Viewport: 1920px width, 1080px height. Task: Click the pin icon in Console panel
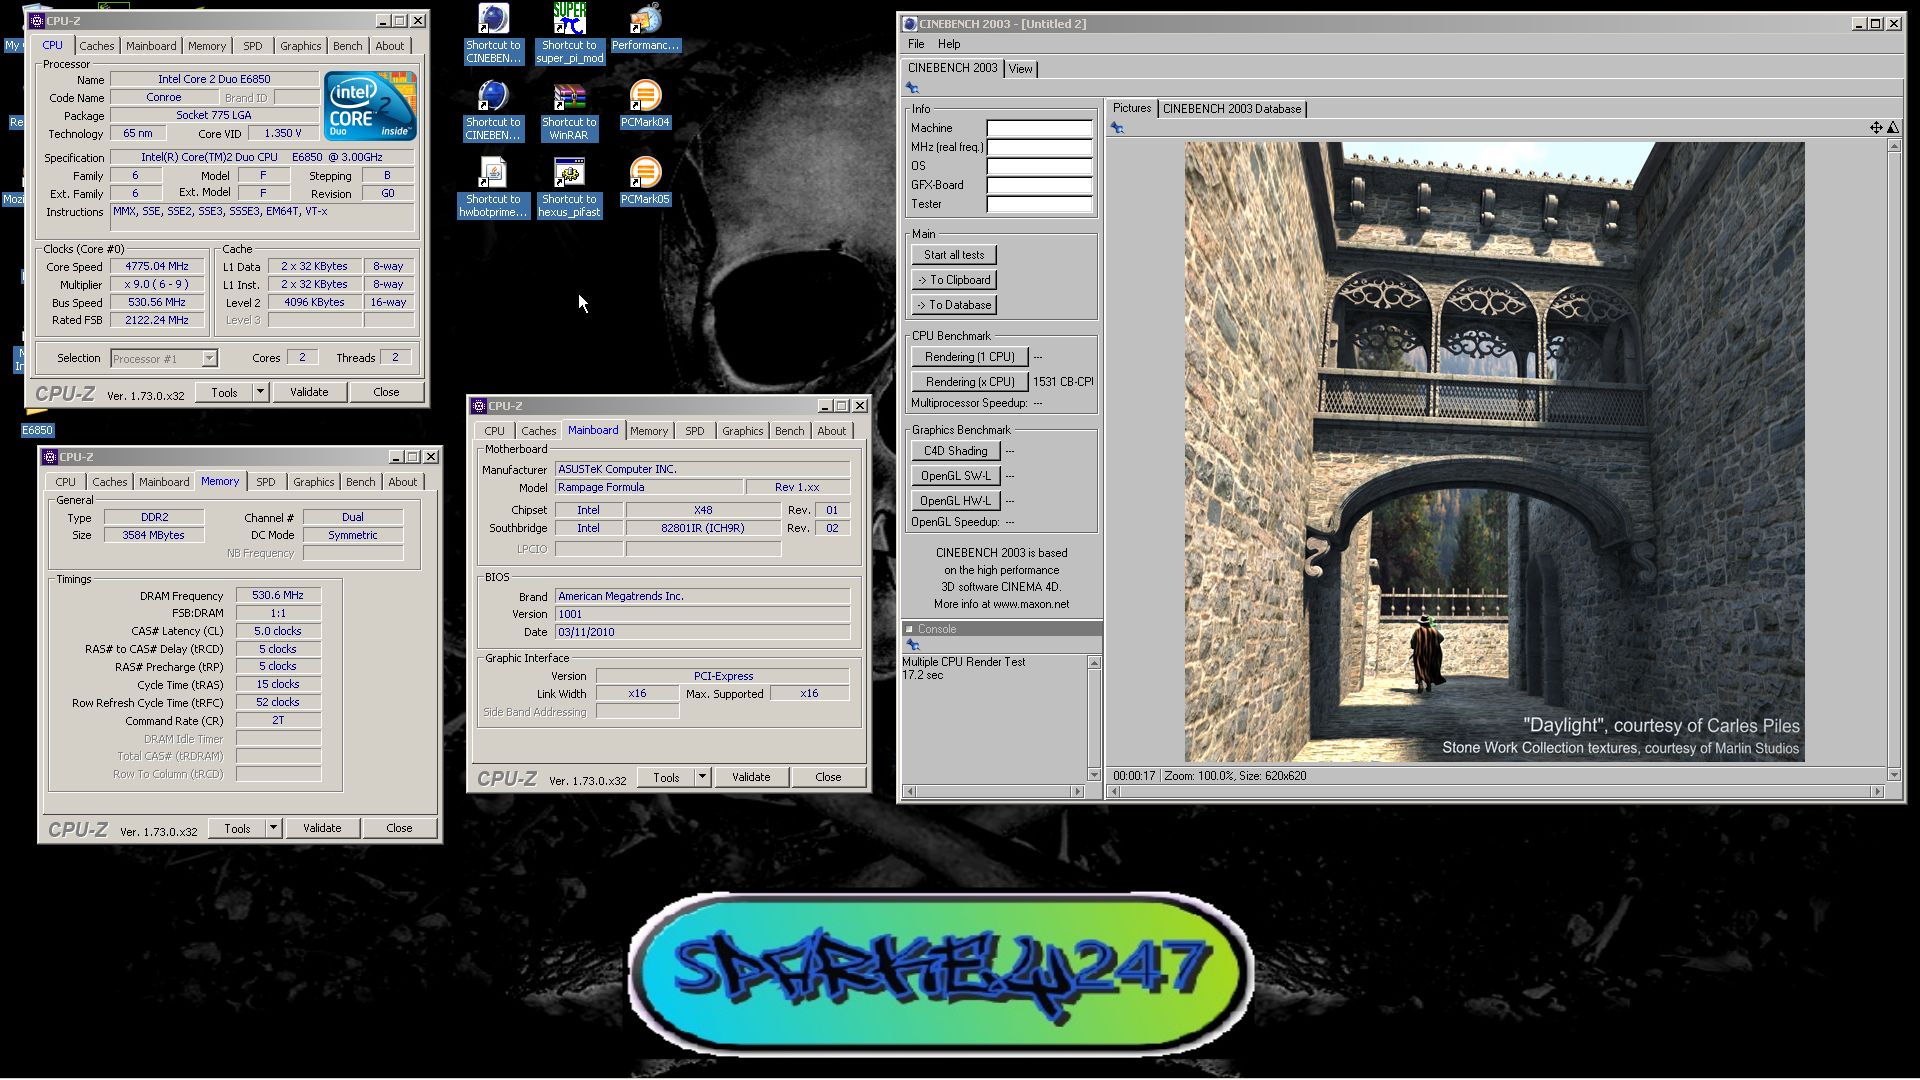[912, 645]
